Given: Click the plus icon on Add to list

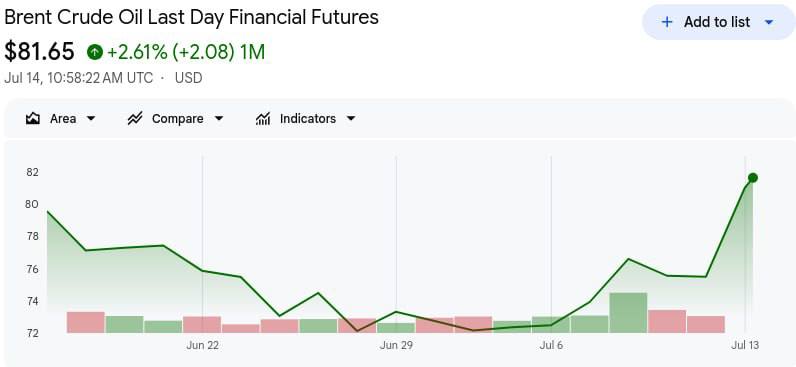Looking at the screenshot, I should (x=667, y=22).
